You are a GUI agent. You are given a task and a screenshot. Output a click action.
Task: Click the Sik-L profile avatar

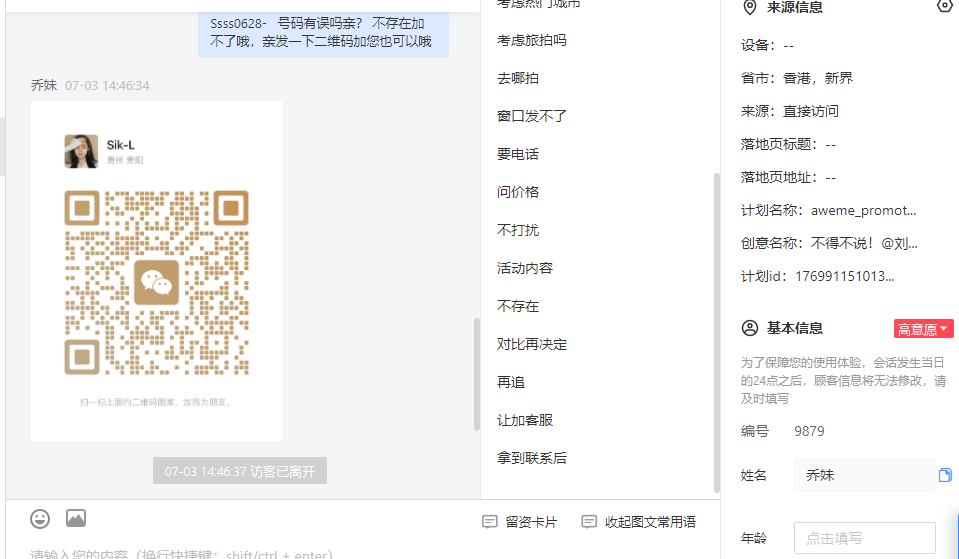pos(81,151)
